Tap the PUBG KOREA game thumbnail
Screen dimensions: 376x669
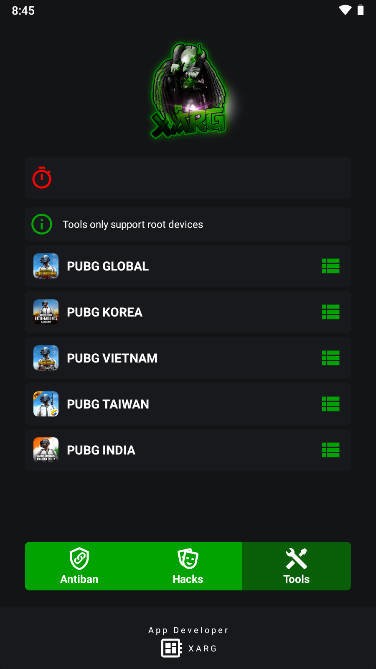click(x=46, y=312)
